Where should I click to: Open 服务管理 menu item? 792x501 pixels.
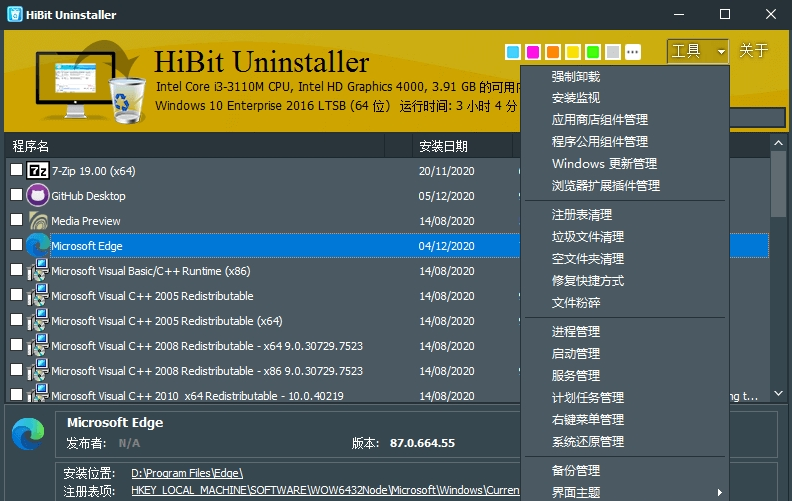[625, 376]
